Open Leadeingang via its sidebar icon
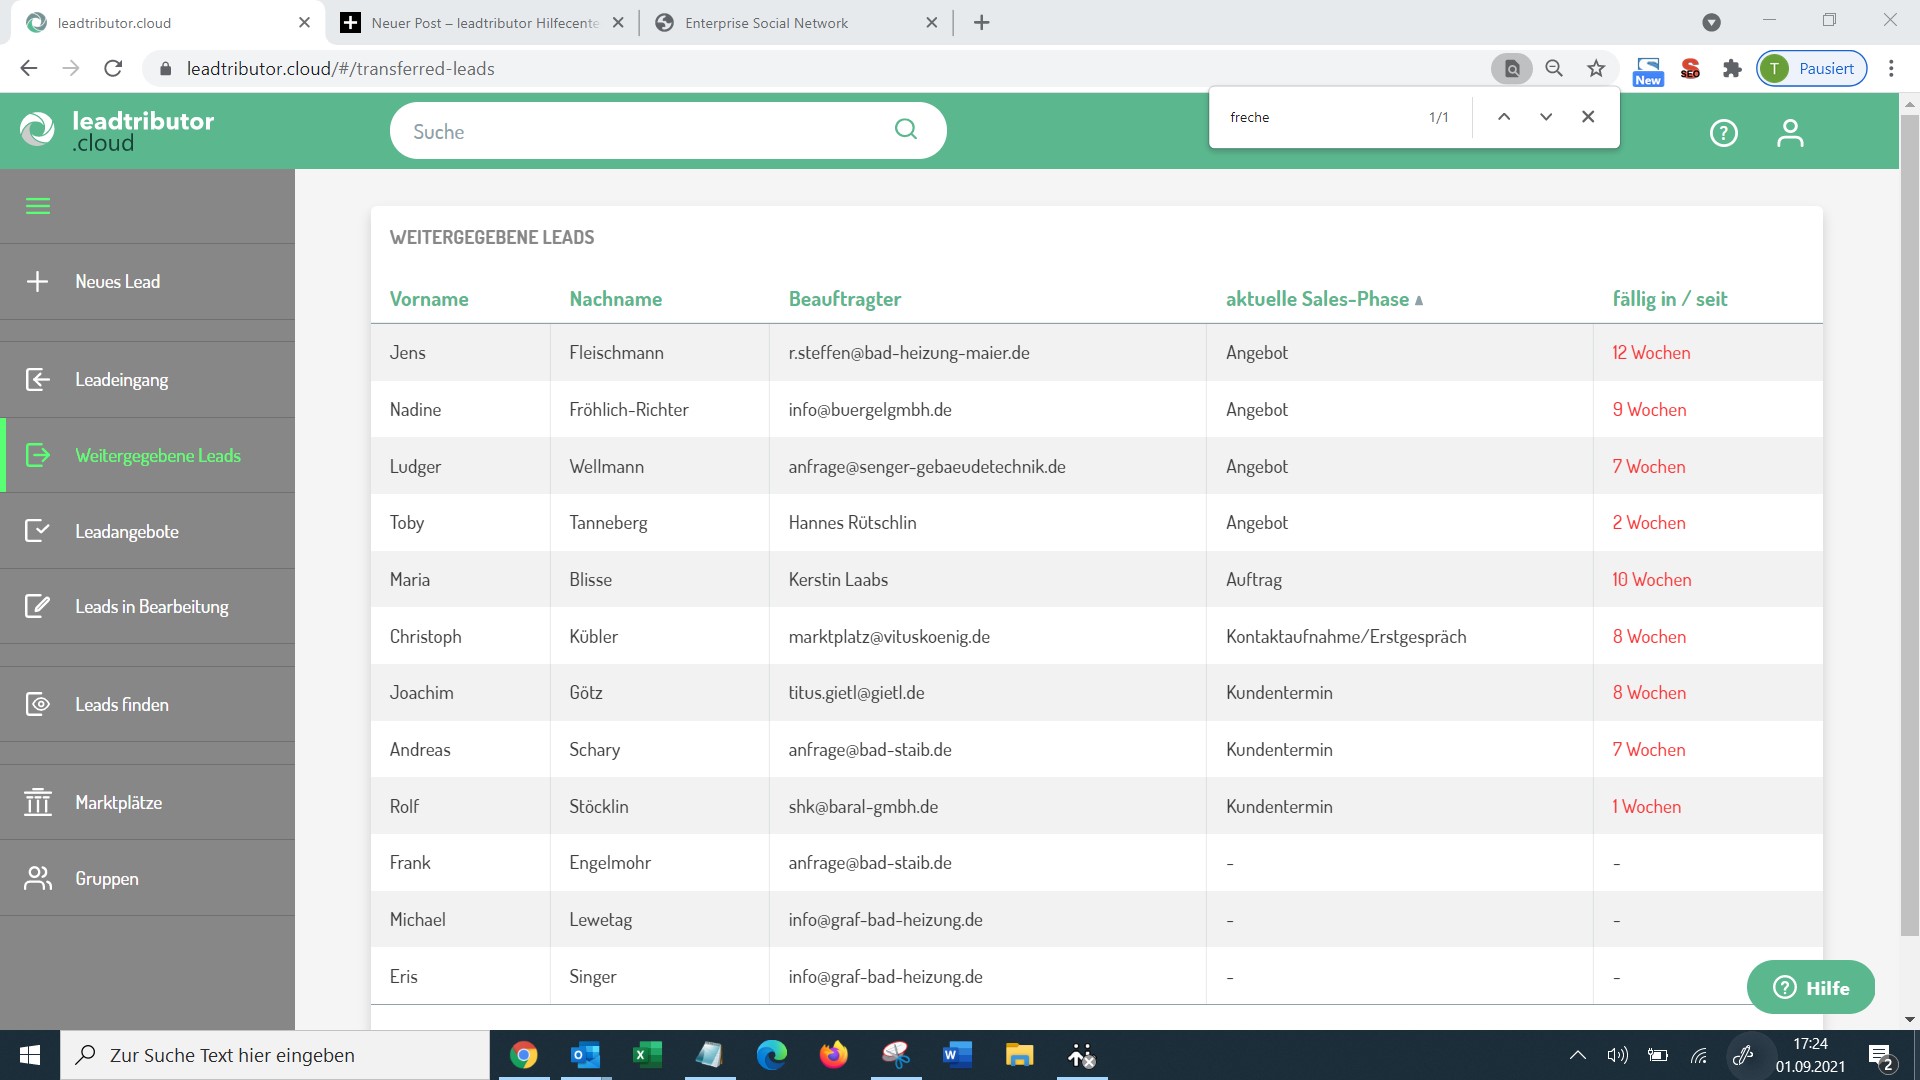 (37, 380)
